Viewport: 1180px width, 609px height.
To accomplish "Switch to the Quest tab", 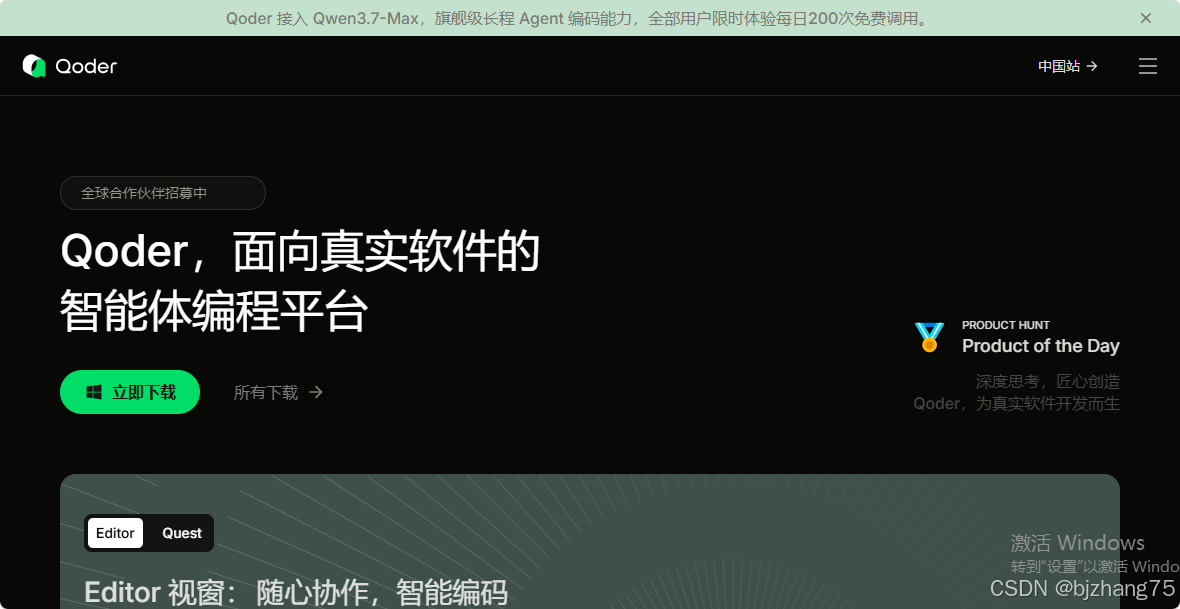I will point(182,533).
